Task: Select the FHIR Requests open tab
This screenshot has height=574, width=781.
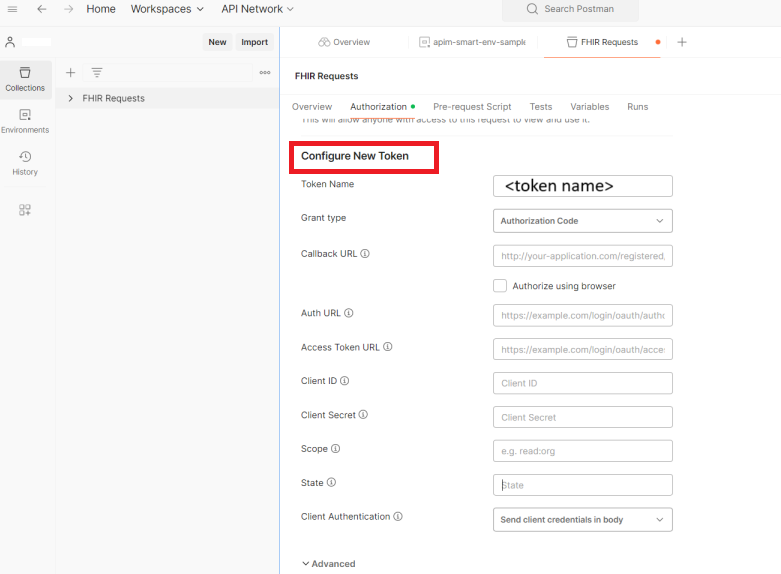Action: point(602,42)
